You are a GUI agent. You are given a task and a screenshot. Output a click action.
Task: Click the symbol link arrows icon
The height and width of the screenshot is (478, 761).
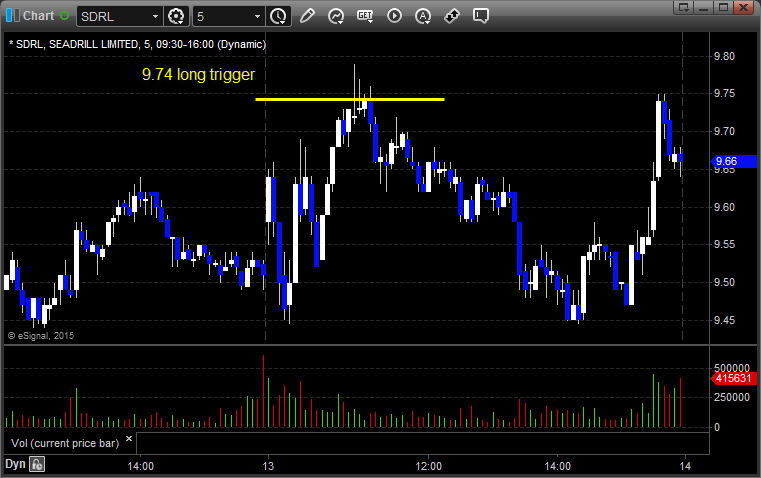(452, 16)
